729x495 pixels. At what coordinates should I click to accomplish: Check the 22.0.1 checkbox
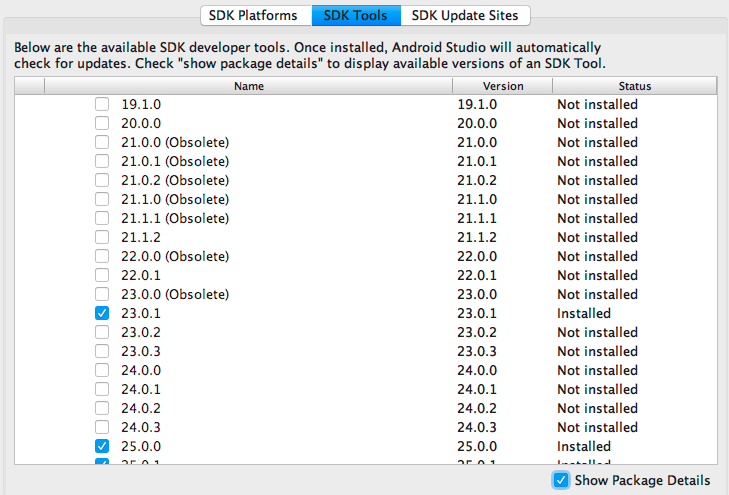[102, 276]
